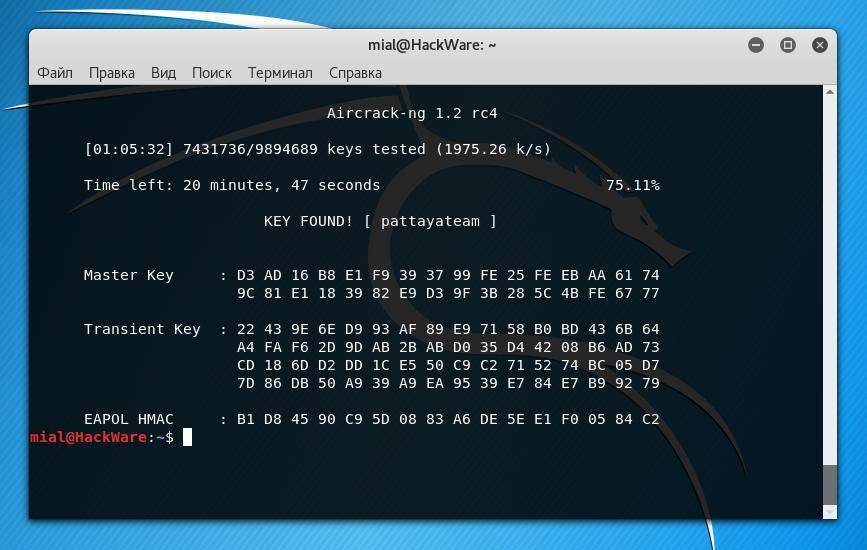867x550 pixels.
Task: Open the Файл menu
Action: 55,73
